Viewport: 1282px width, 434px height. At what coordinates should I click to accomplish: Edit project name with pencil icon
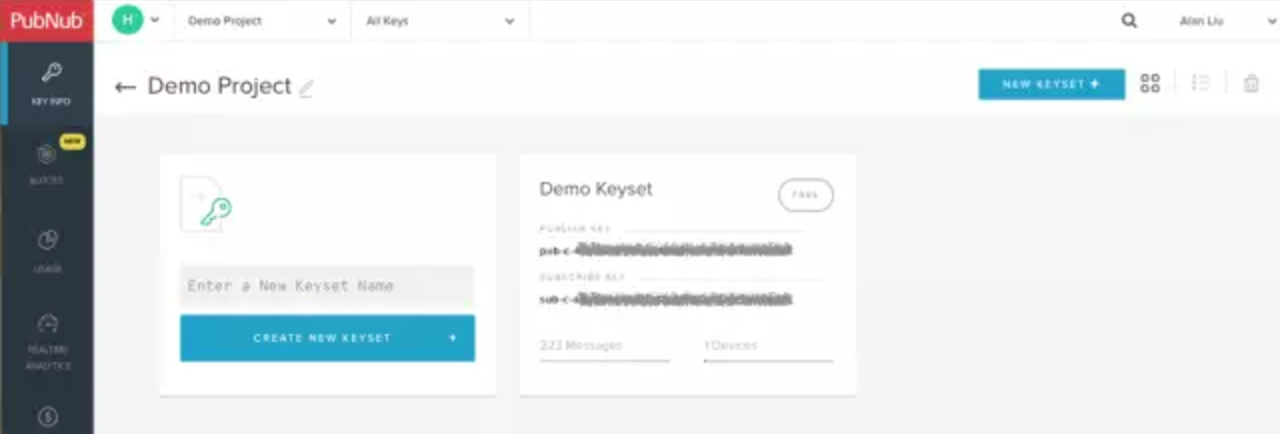pos(306,88)
